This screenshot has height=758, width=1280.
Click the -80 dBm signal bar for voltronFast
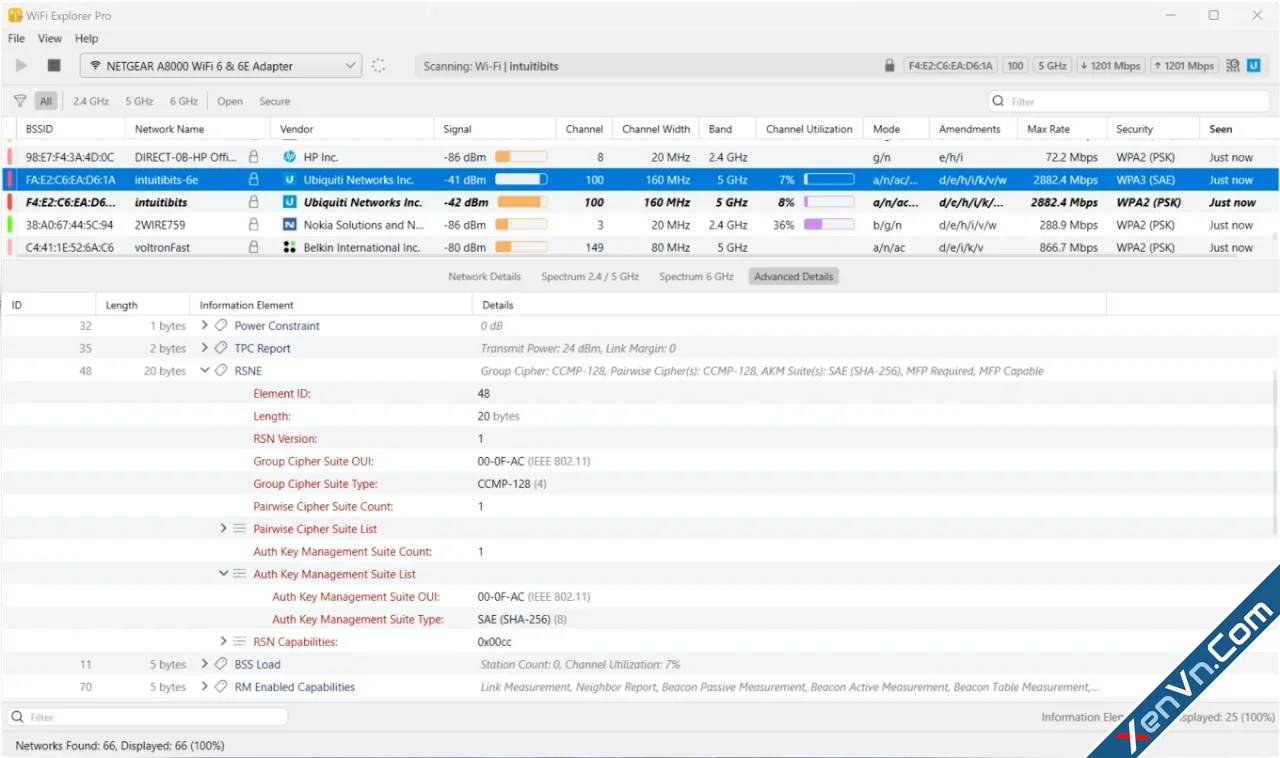521,247
